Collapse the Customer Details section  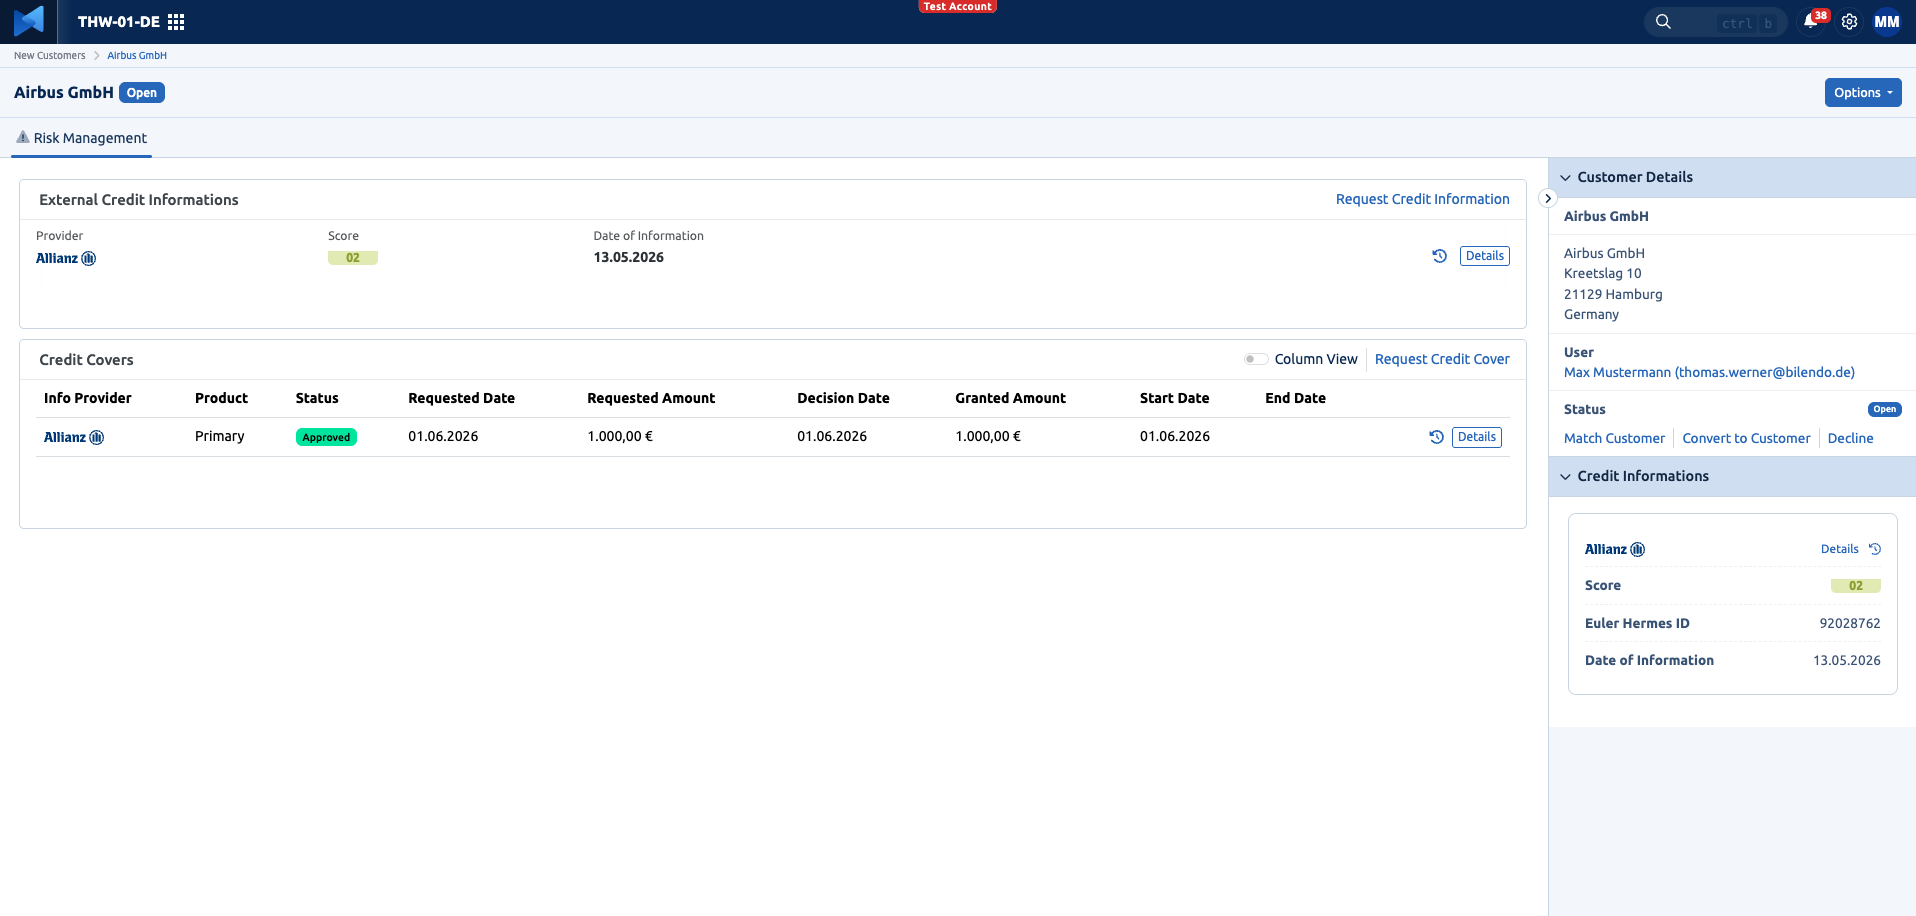click(x=1566, y=177)
